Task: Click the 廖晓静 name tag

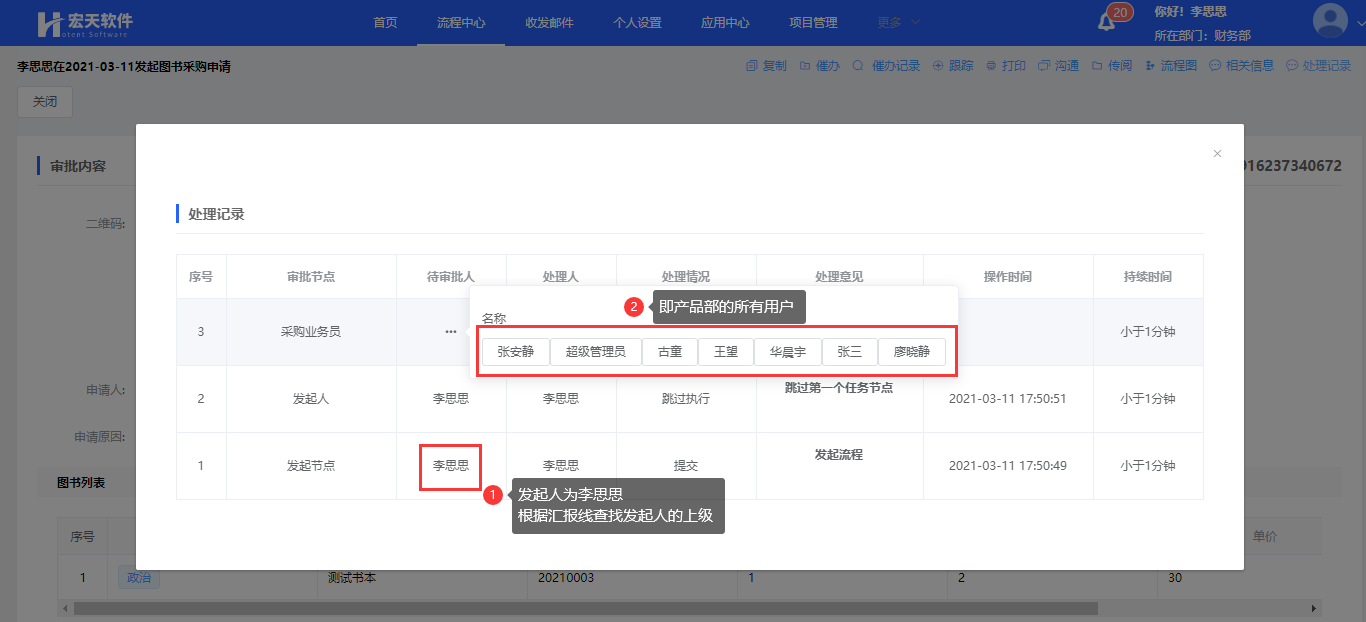Action: point(911,352)
